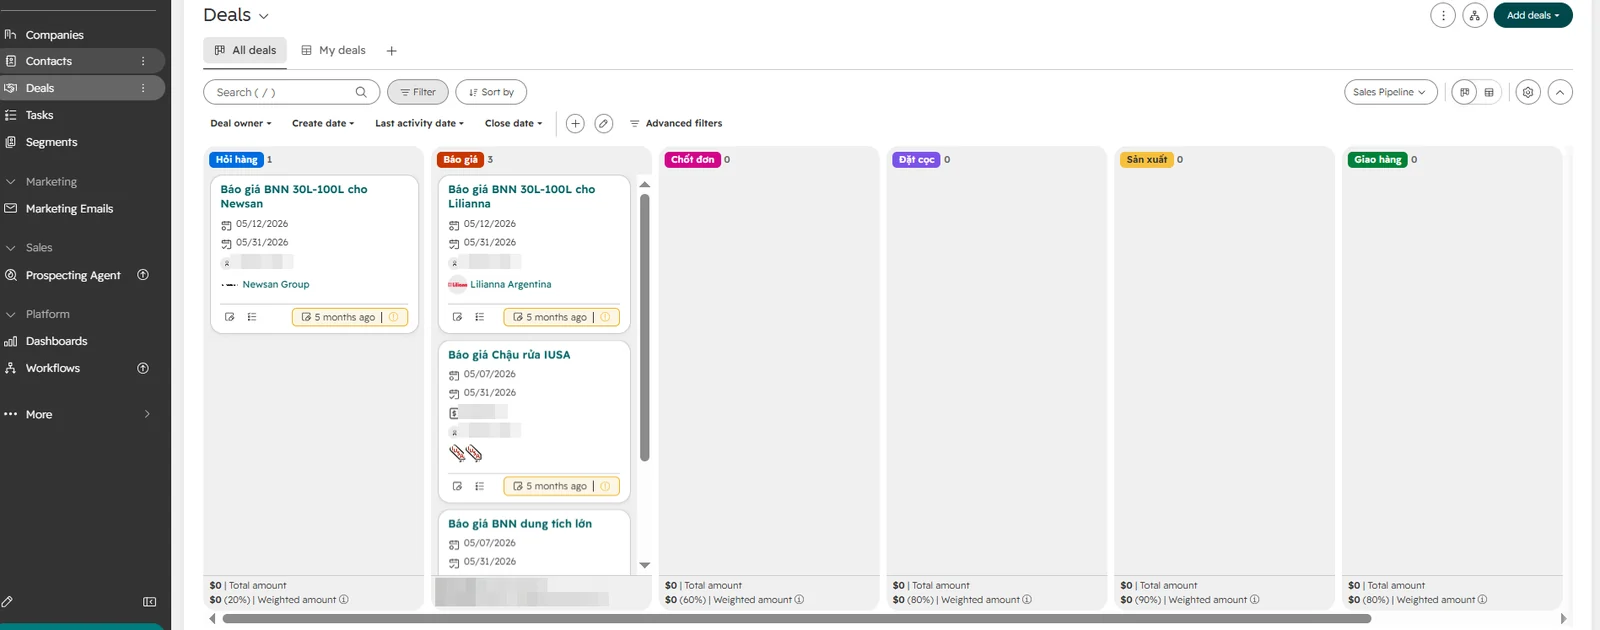Click the hierarchy icon beside Add deals
Screen dimensions: 1600x630
[x=1475, y=15]
